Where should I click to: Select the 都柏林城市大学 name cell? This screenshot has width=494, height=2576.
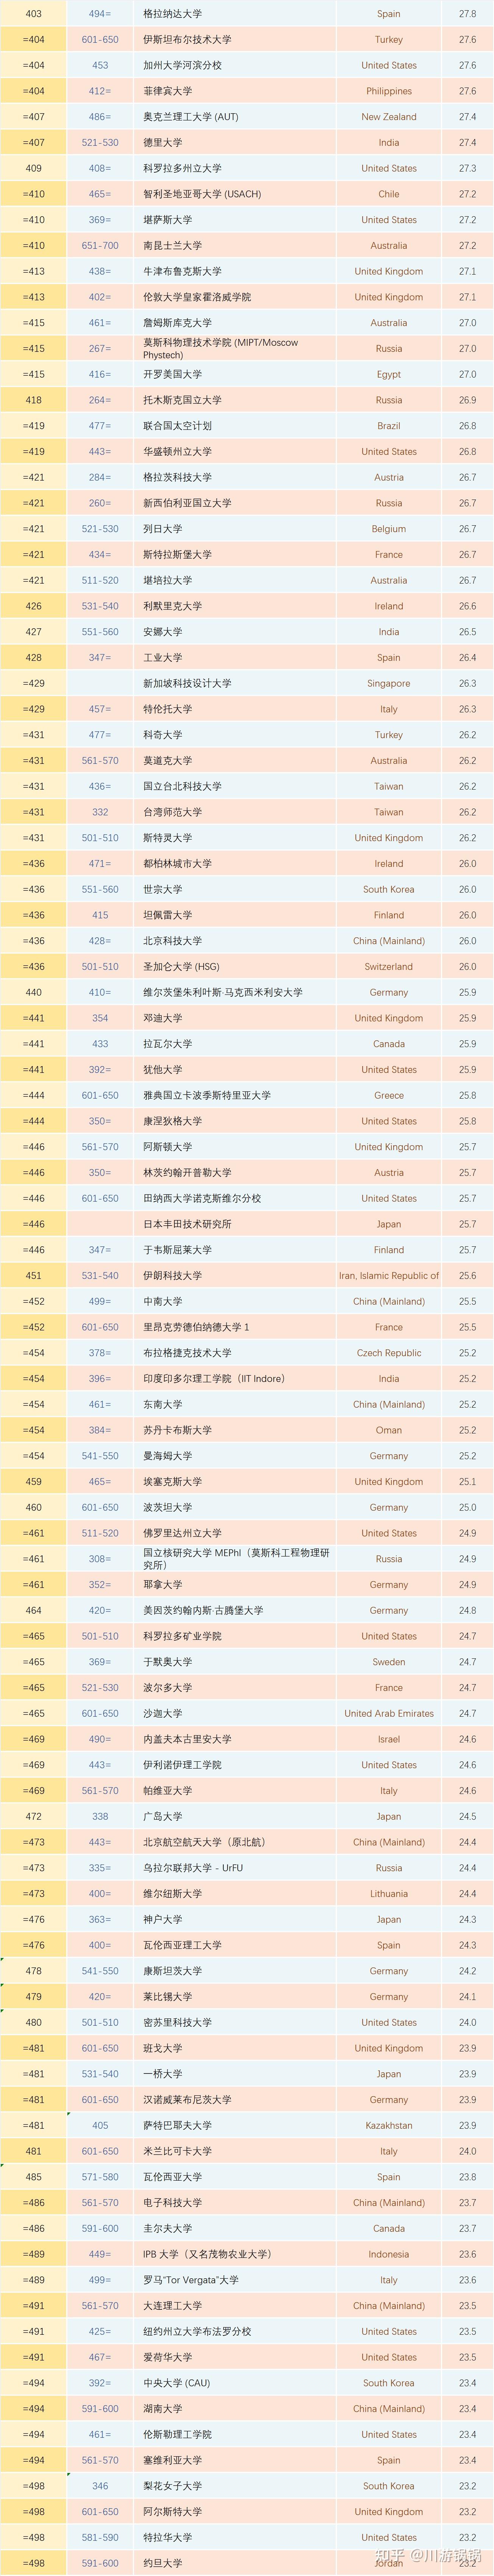pyautogui.click(x=177, y=864)
